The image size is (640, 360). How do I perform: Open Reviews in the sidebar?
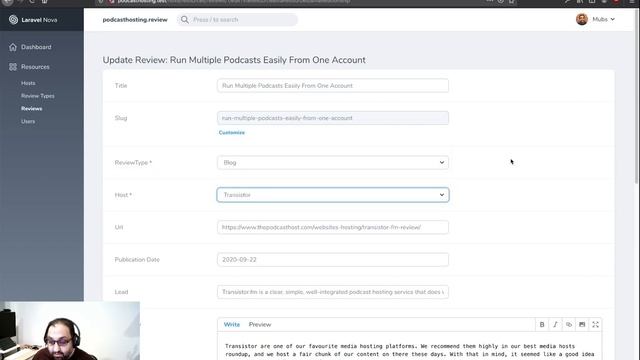tap(31, 109)
